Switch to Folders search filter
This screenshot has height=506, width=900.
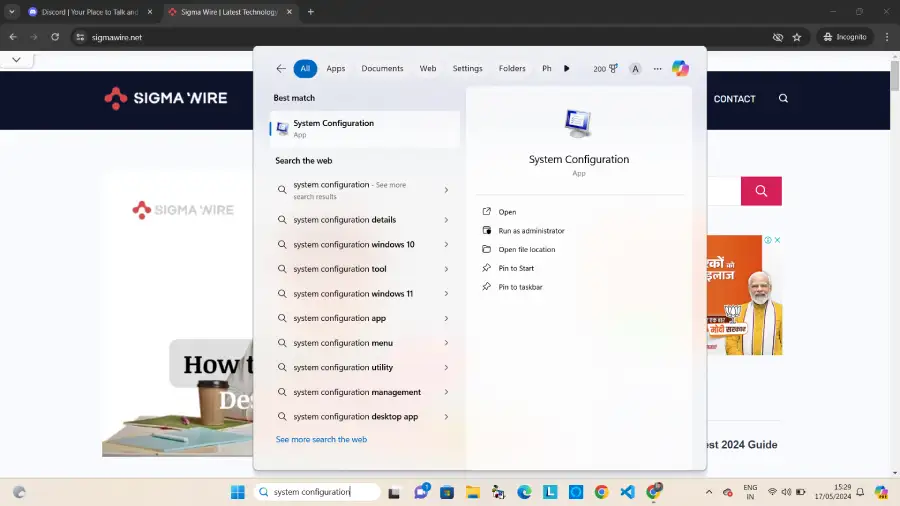[512, 68]
